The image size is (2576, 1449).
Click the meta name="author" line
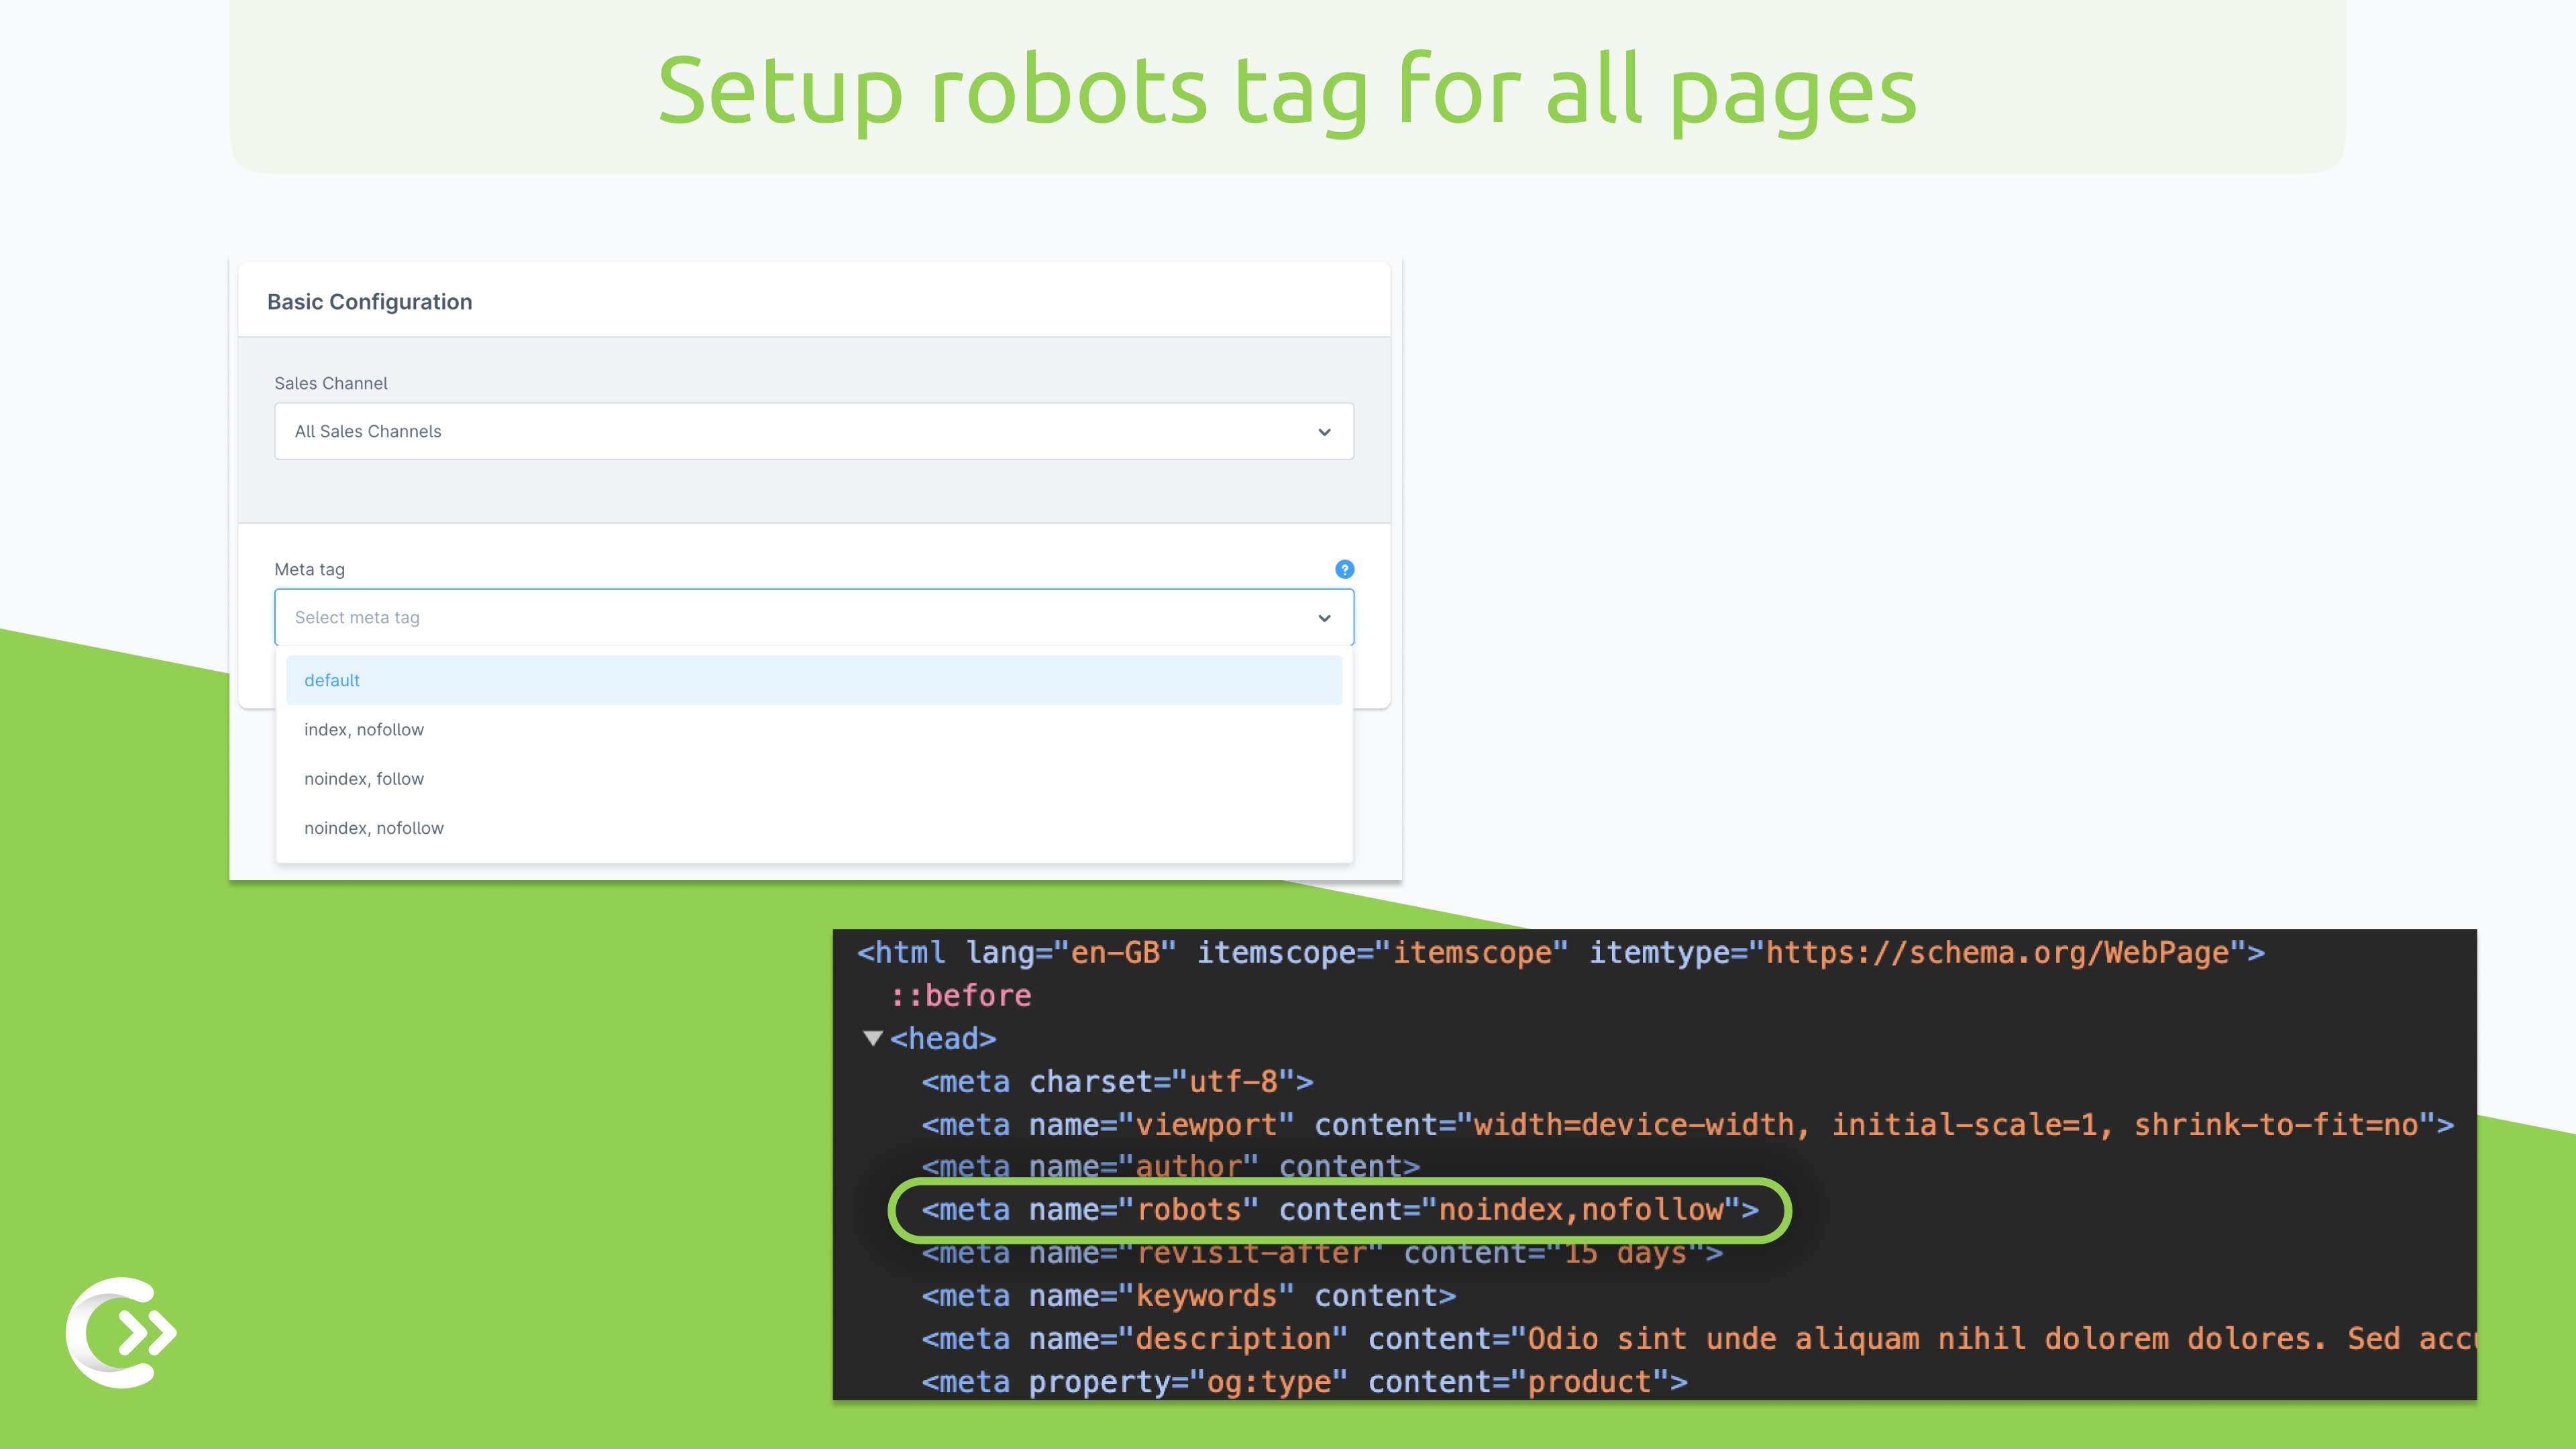point(1170,1166)
